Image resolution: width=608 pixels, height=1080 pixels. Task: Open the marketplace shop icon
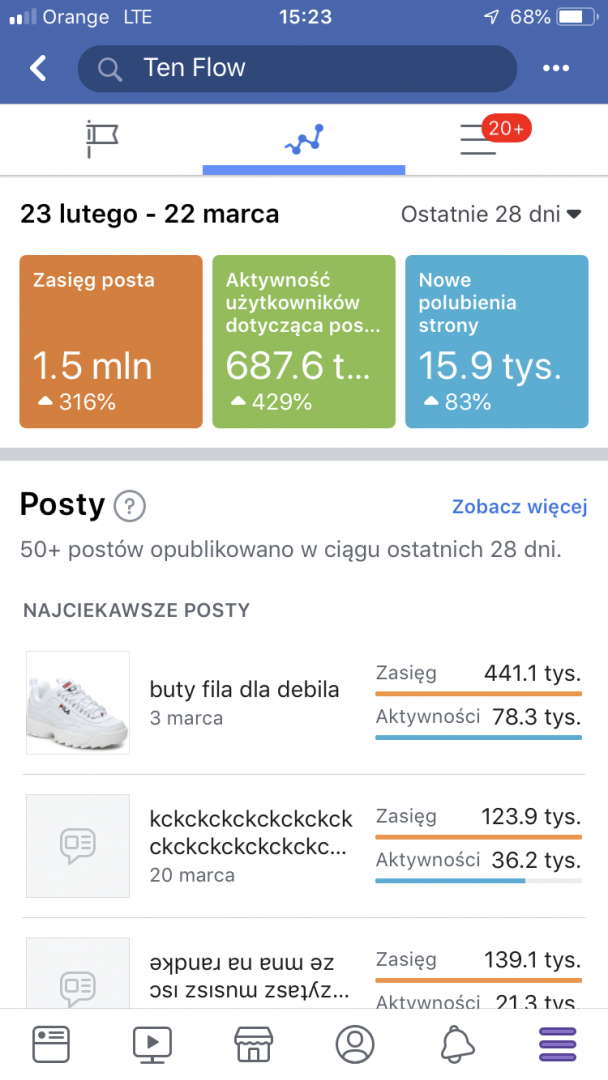click(x=253, y=1043)
